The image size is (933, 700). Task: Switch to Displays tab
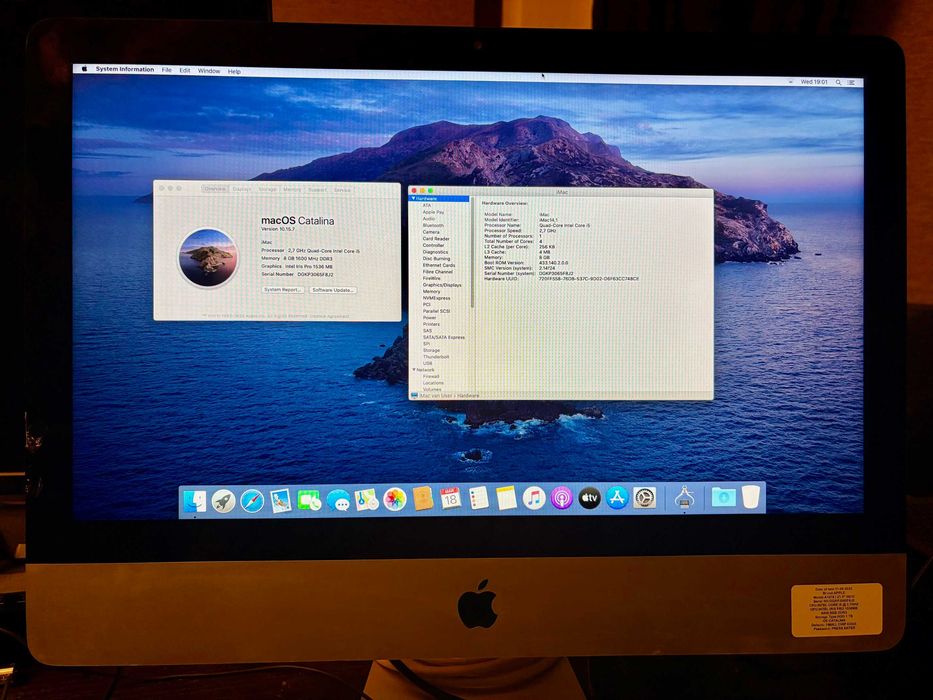(x=242, y=189)
